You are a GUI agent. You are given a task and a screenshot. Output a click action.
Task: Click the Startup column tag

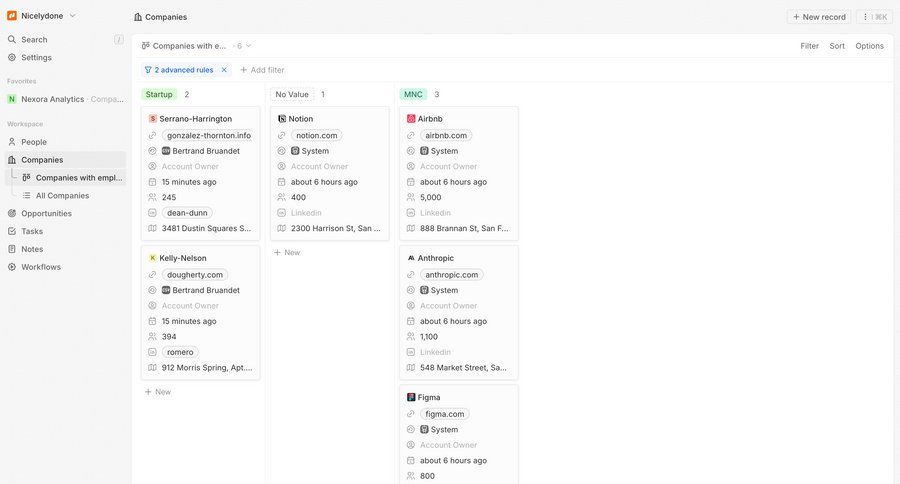(x=159, y=94)
